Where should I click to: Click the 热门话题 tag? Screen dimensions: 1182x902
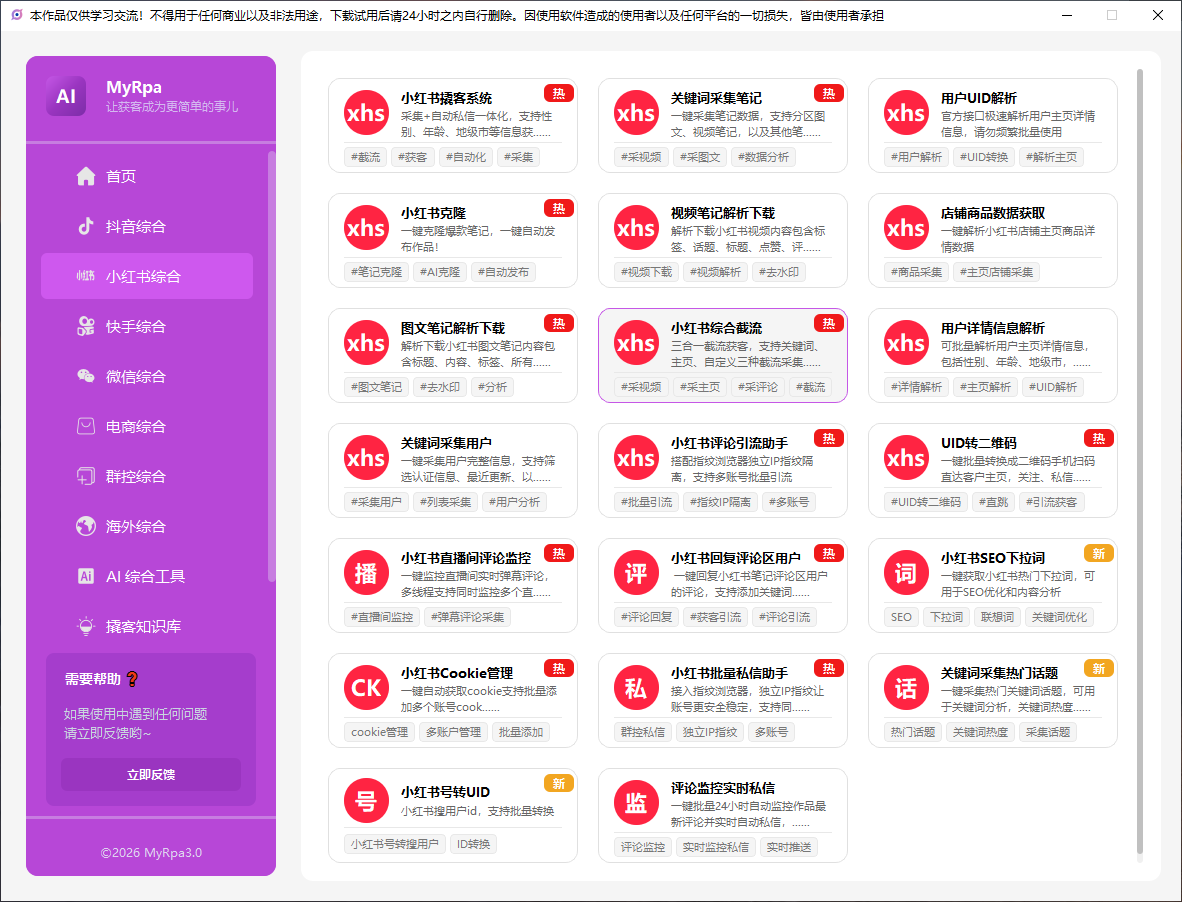[913, 732]
